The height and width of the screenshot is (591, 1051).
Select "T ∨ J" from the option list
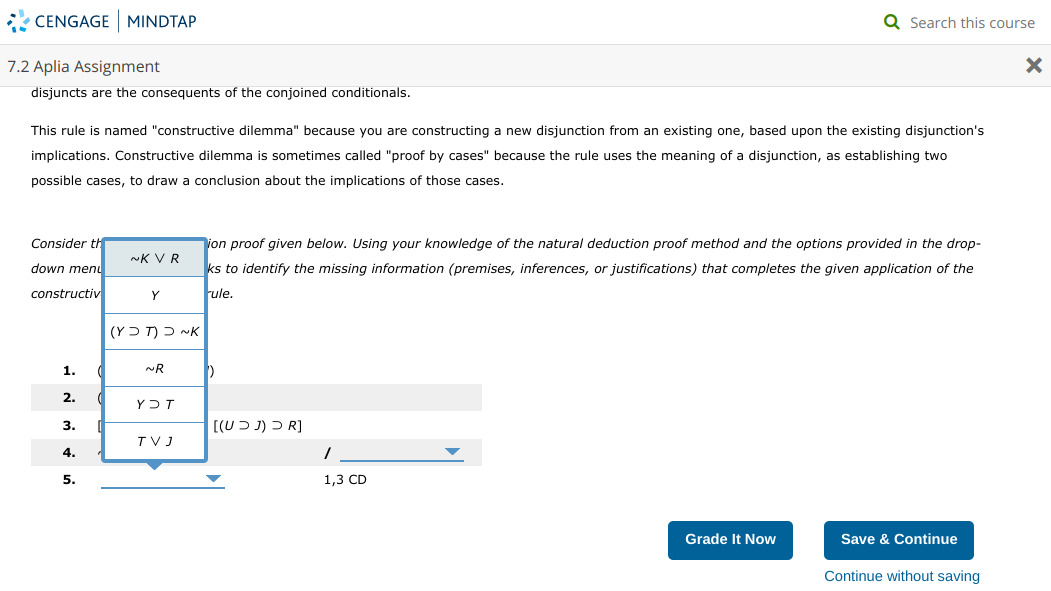tap(154, 441)
